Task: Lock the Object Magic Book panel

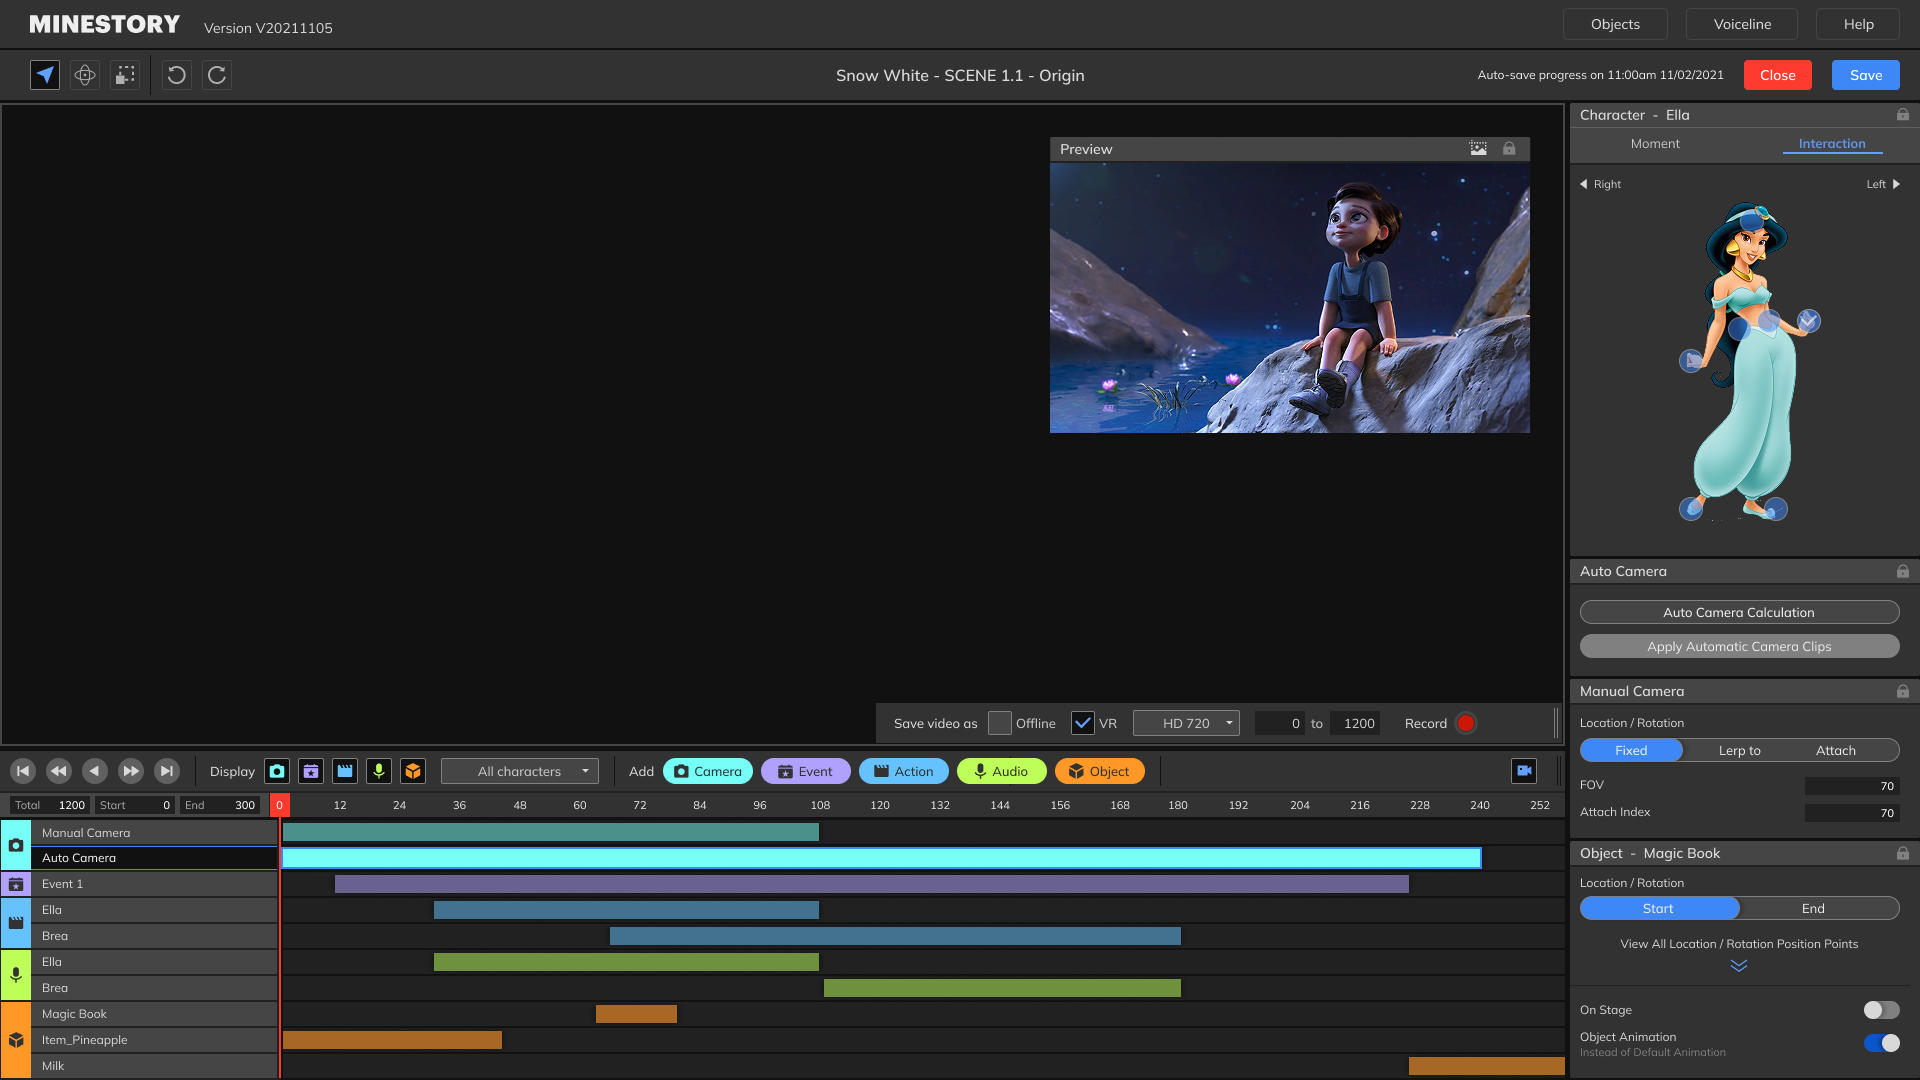Action: (x=1903, y=853)
